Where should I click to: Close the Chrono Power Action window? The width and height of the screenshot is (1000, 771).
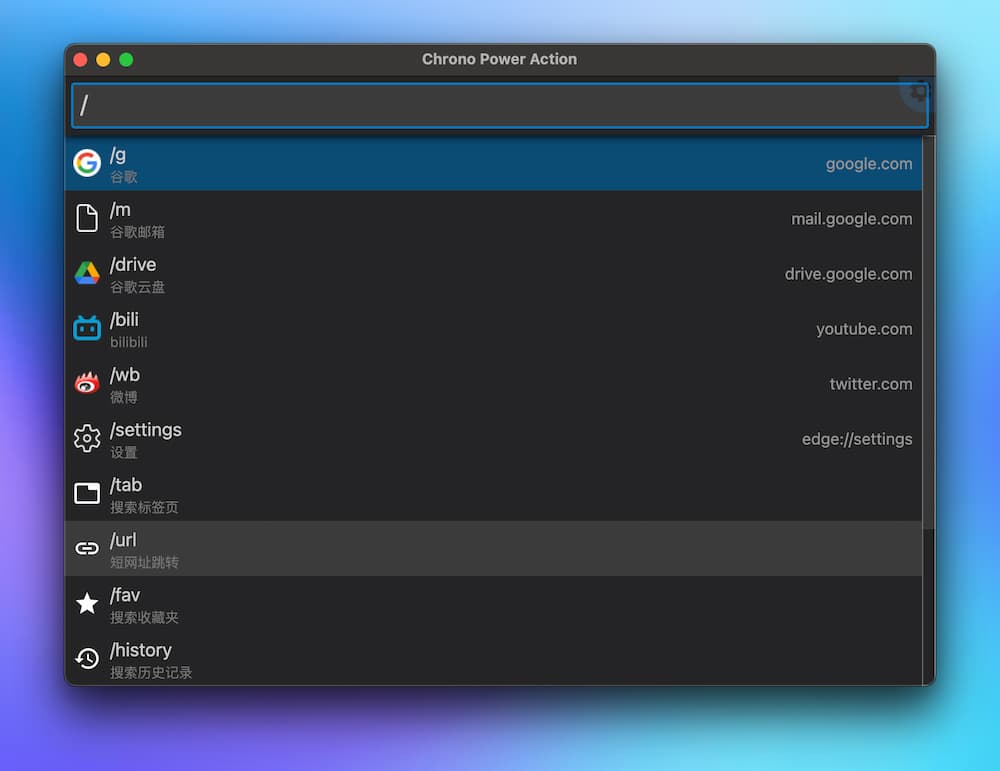click(x=80, y=59)
